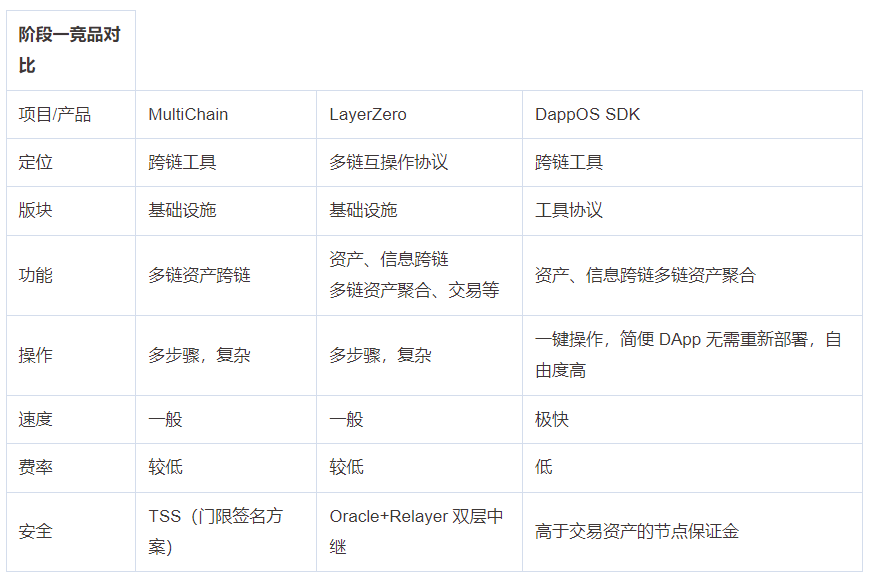Click the '速度' row label
872x578 pixels.
coord(35,419)
